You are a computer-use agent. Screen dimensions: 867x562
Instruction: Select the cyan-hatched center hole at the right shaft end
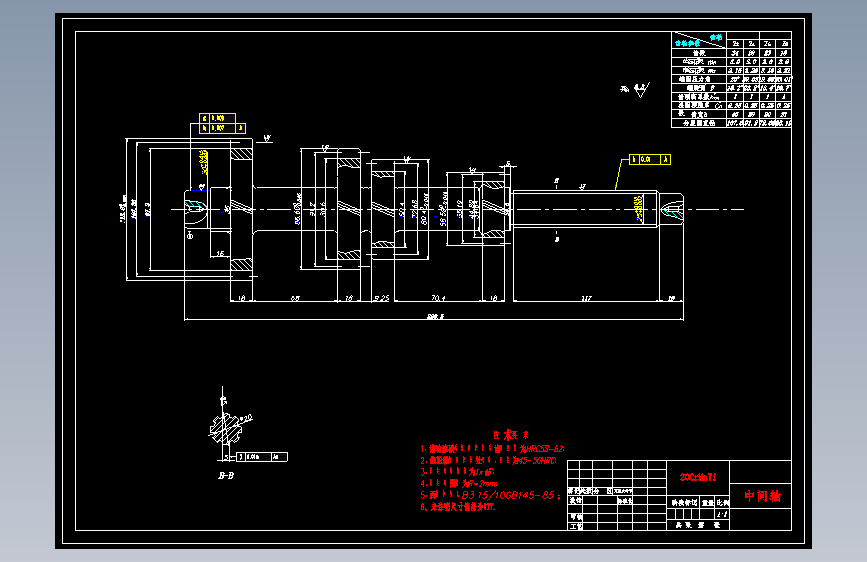[672, 209]
